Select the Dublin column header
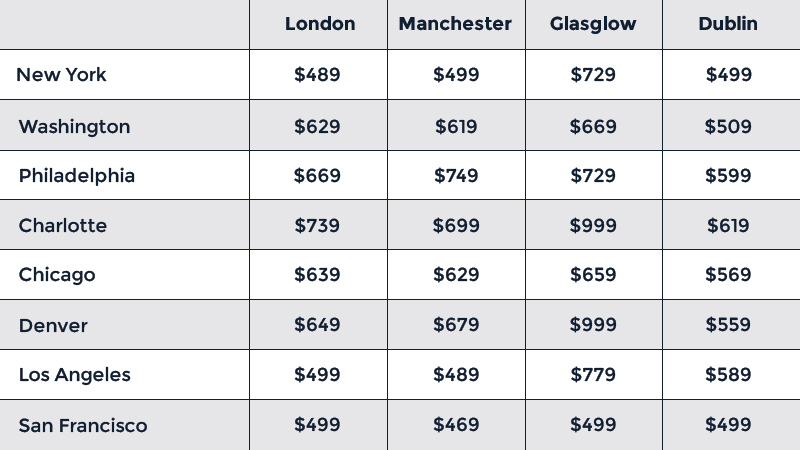 728,24
